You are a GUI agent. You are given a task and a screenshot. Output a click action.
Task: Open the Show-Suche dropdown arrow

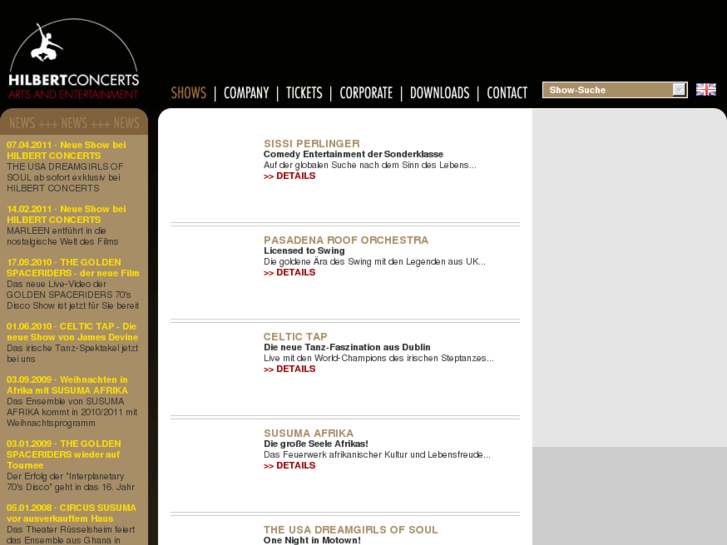click(679, 90)
